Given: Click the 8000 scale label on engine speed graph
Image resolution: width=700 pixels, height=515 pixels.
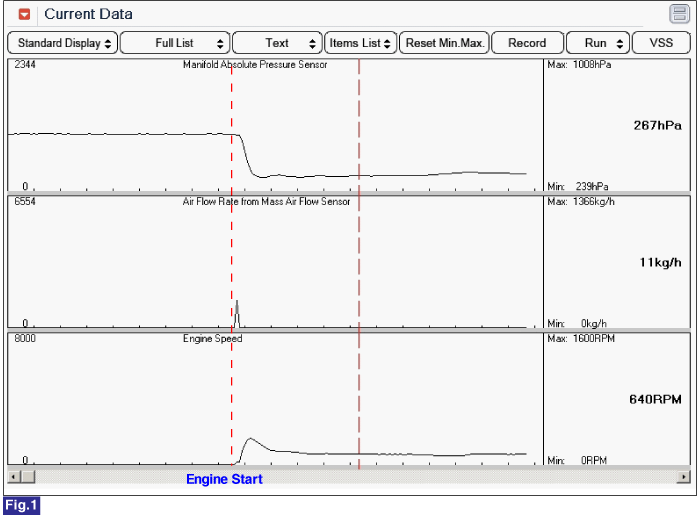Looking at the screenshot, I should click(25, 339).
